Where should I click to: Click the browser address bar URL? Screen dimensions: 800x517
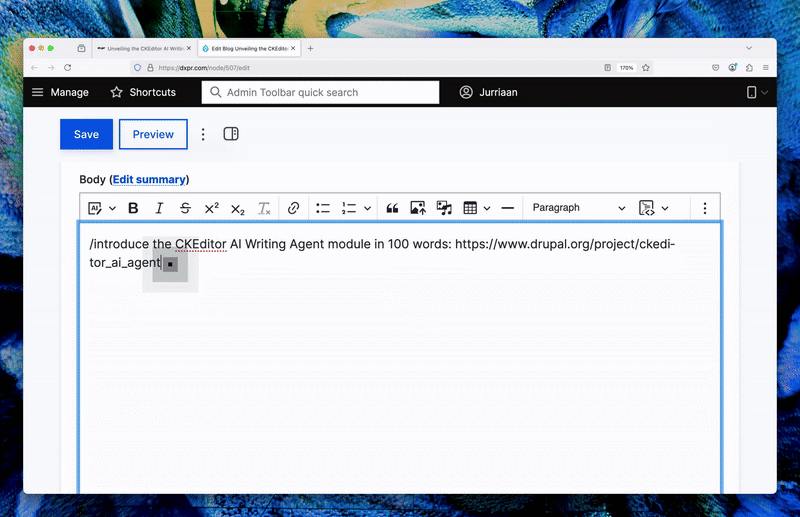(204, 68)
